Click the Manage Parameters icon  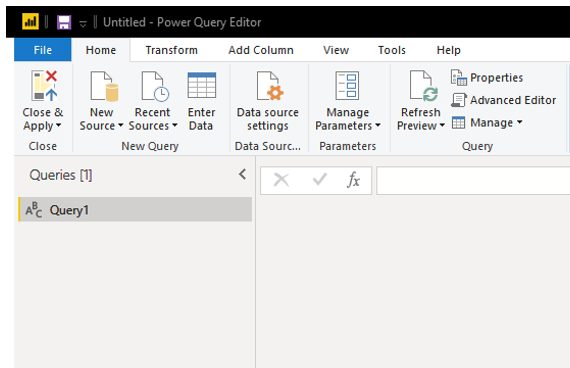pyautogui.click(x=347, y=85)
